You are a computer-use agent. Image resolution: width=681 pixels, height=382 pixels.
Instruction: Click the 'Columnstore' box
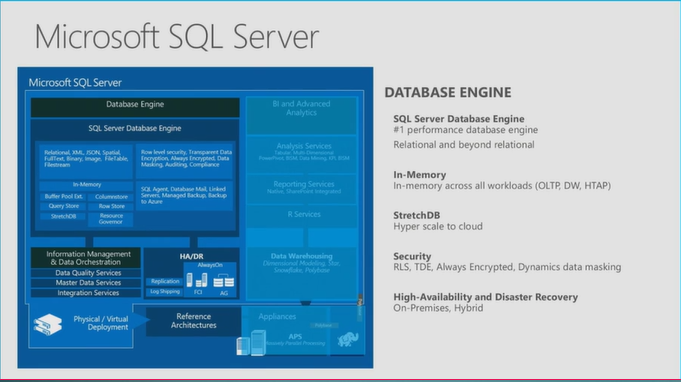(x=111, y=197)
